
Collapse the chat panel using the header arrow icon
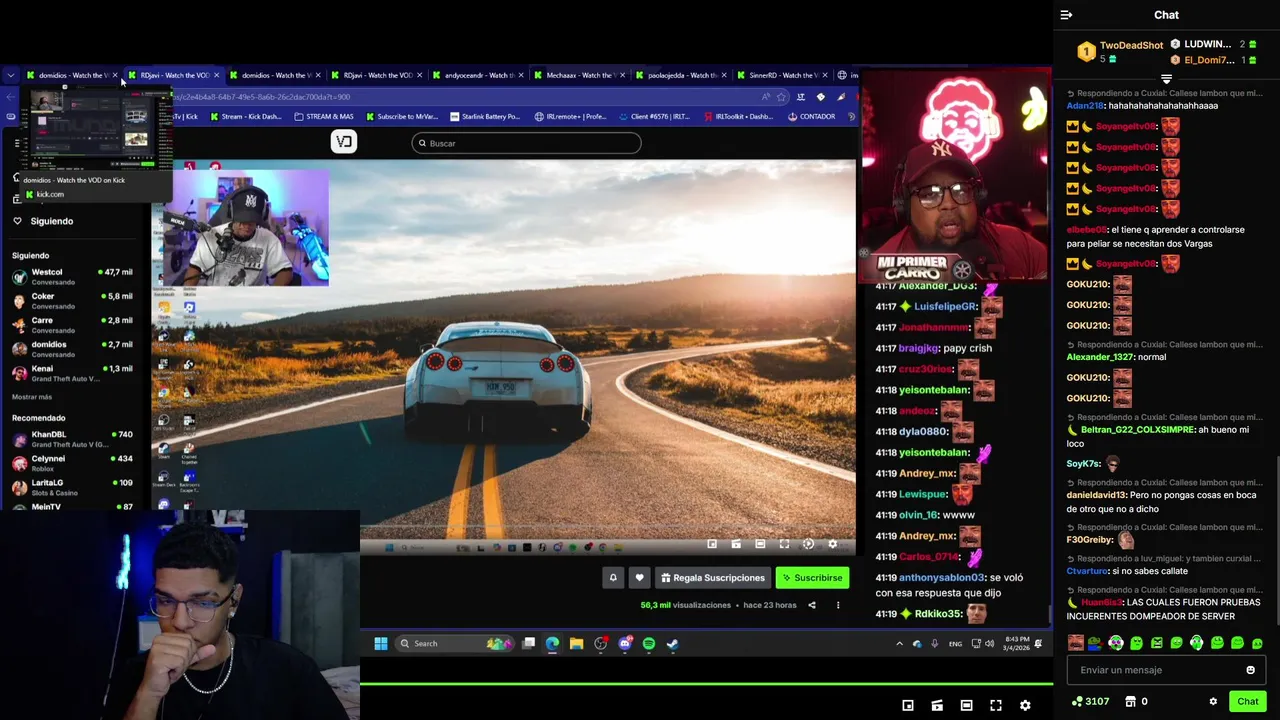pos(1066,15)
